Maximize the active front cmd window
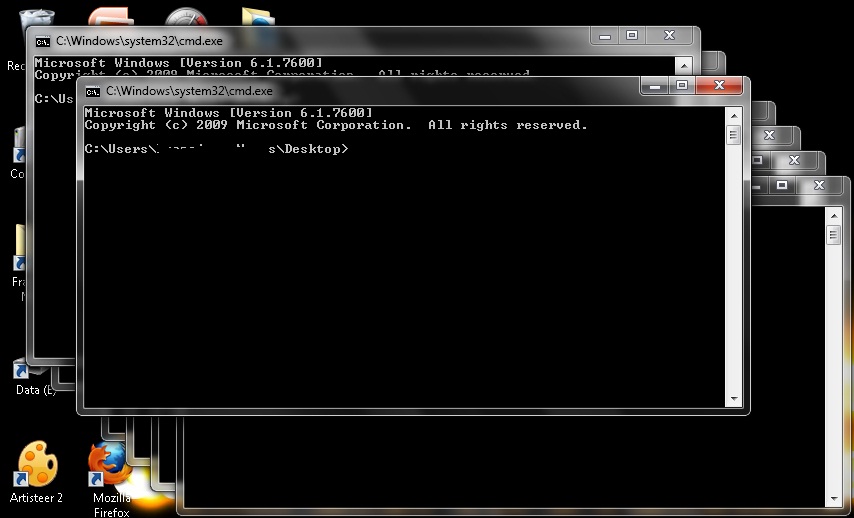The image size is (854, 518). coord(682,86)
